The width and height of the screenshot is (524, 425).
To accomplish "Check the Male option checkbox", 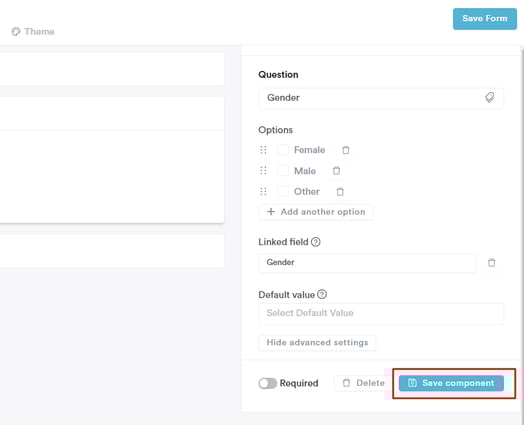I will click(x=283, y=171).
